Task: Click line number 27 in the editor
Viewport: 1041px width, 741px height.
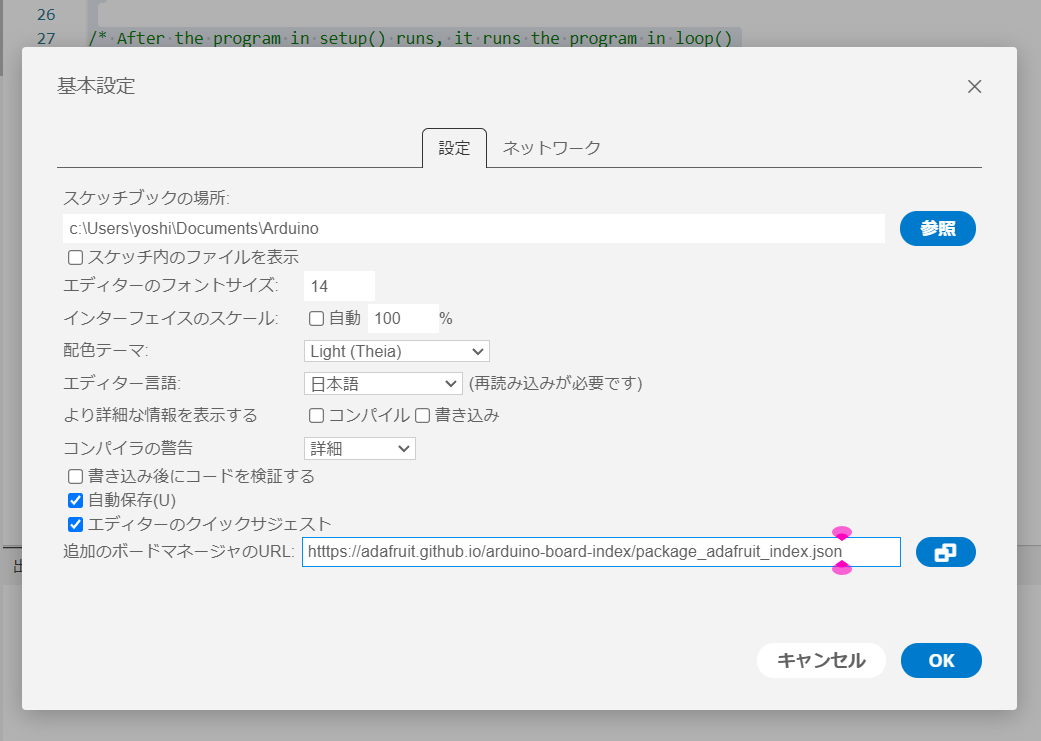Action: click(46, 39)
